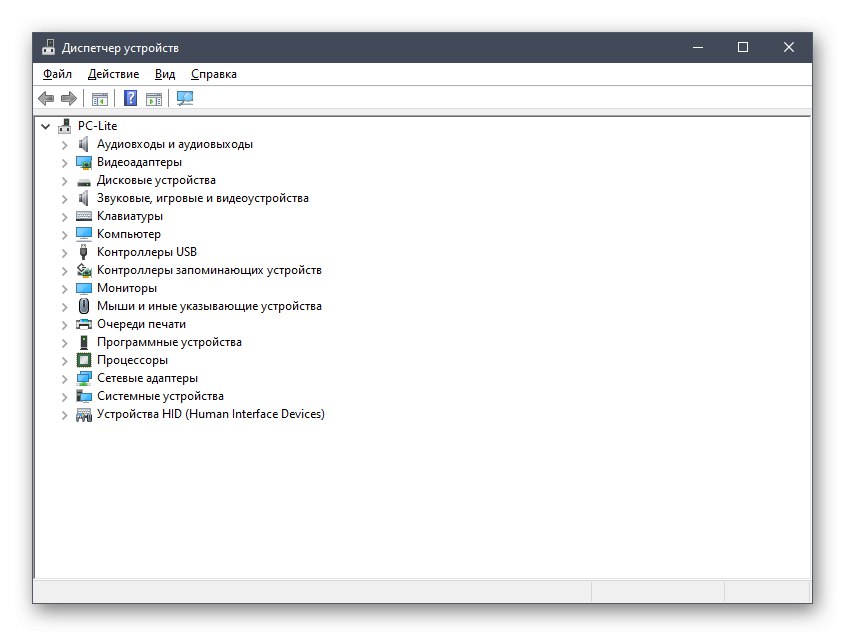Select the Системные устройства label
The width and height of the screenshot is (845, 636).
click(160, 396)
